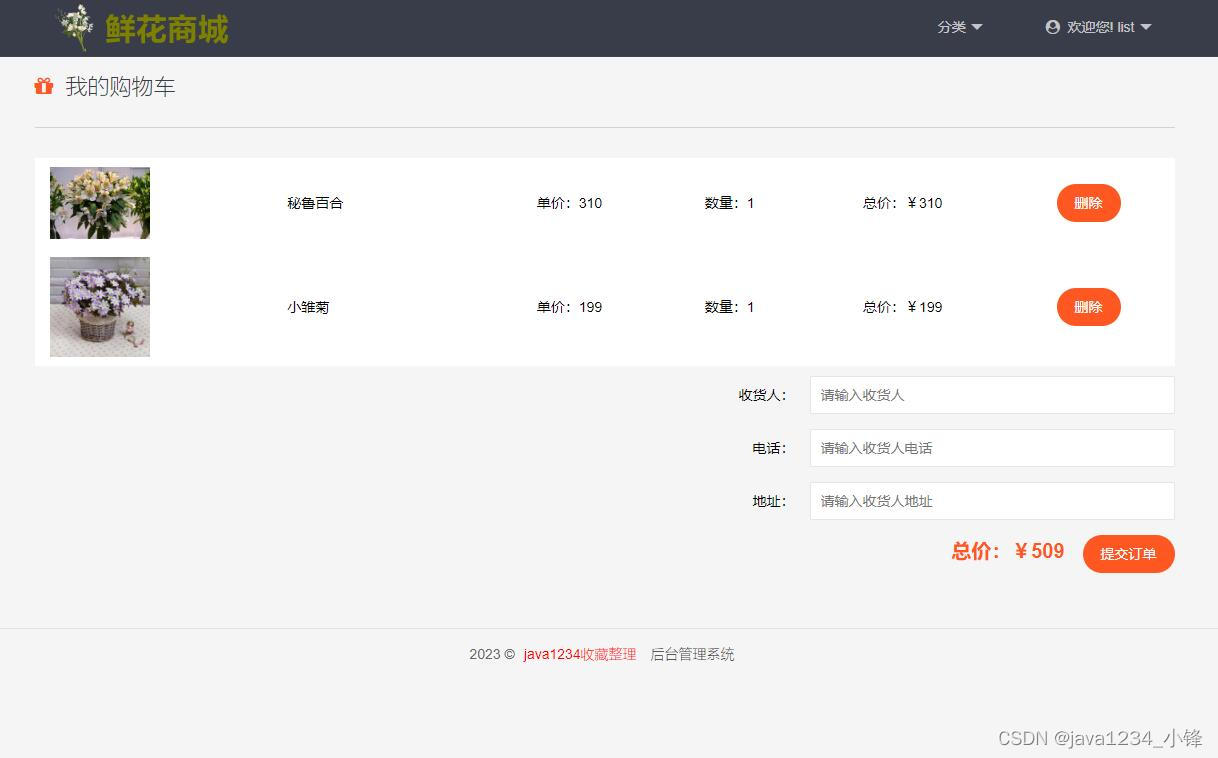Viewport: 1218px width, 758px height.
Task: Click the 小雏菊 product name
Action: point(308,307)
